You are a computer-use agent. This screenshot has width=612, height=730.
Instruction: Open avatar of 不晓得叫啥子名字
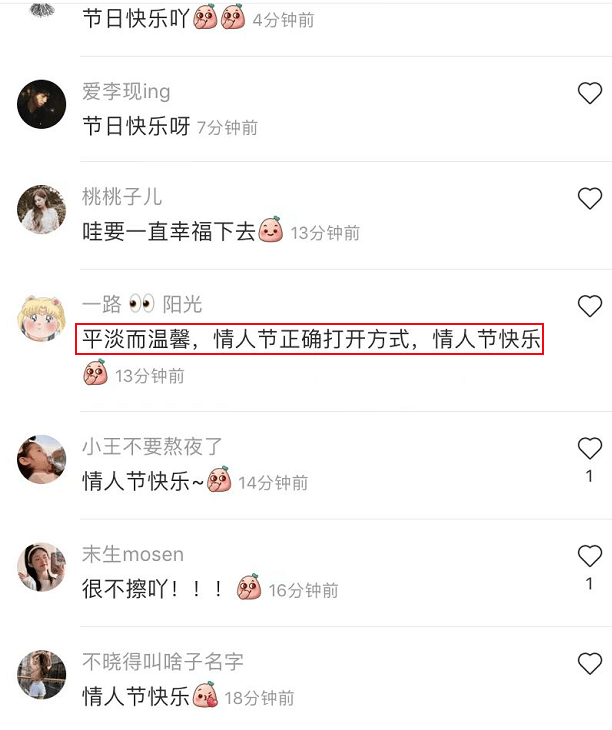click(41, 675)
